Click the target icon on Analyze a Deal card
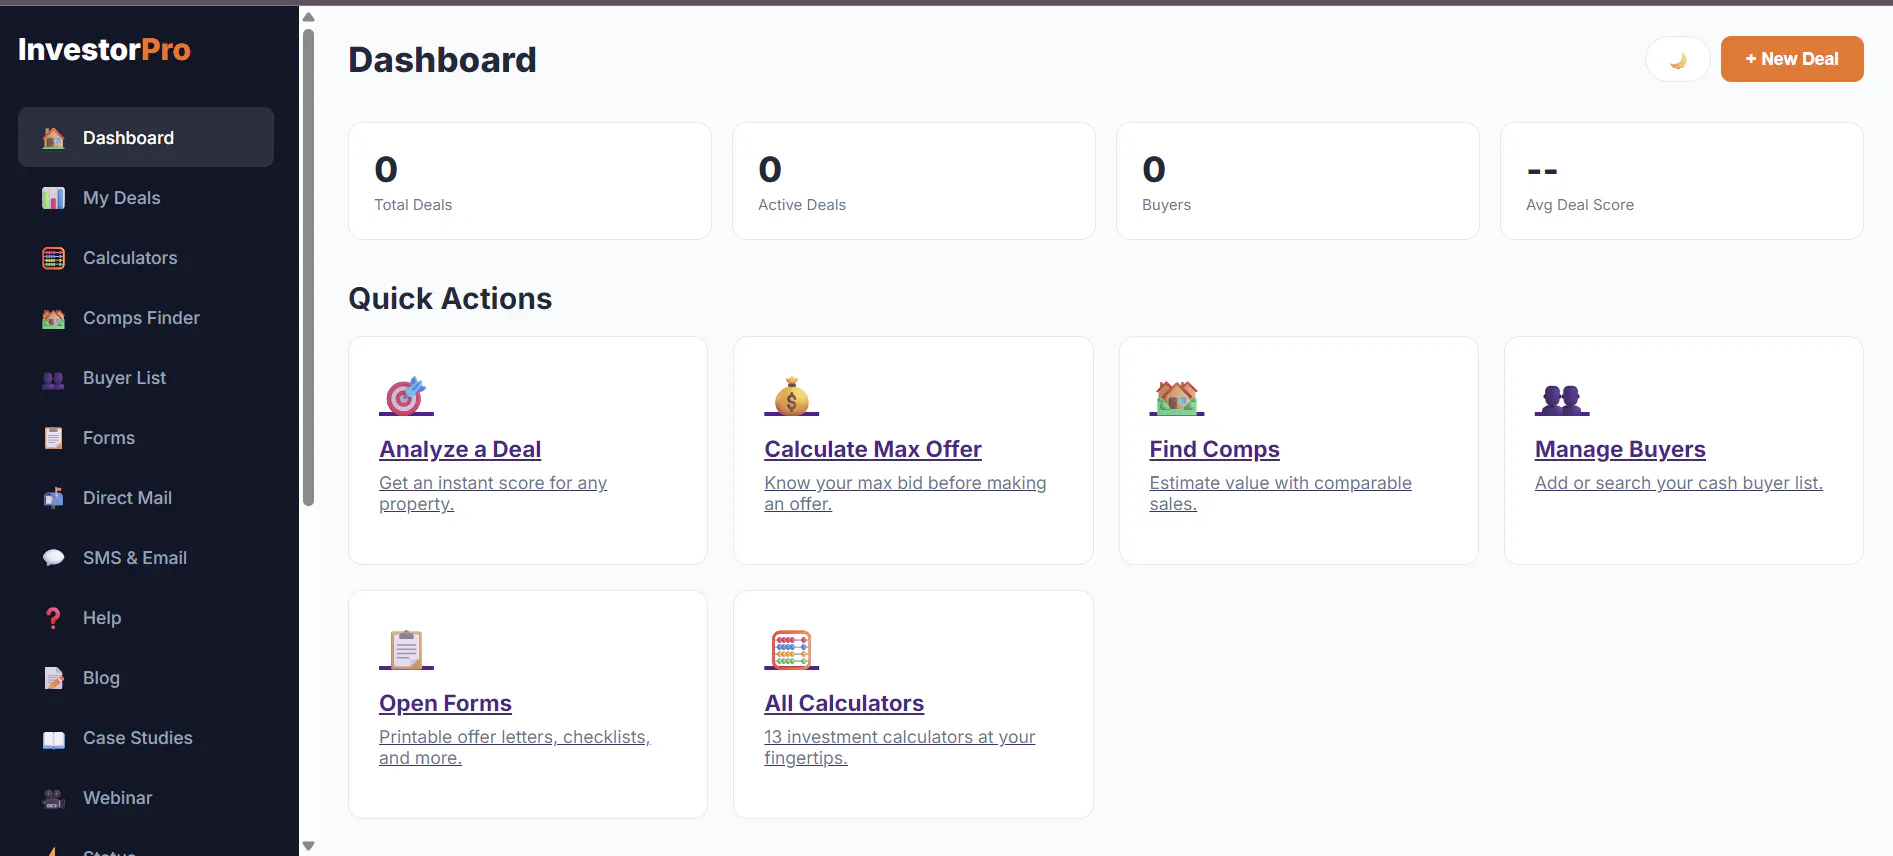The image size is (1893, 856). [x=406, y=396]
